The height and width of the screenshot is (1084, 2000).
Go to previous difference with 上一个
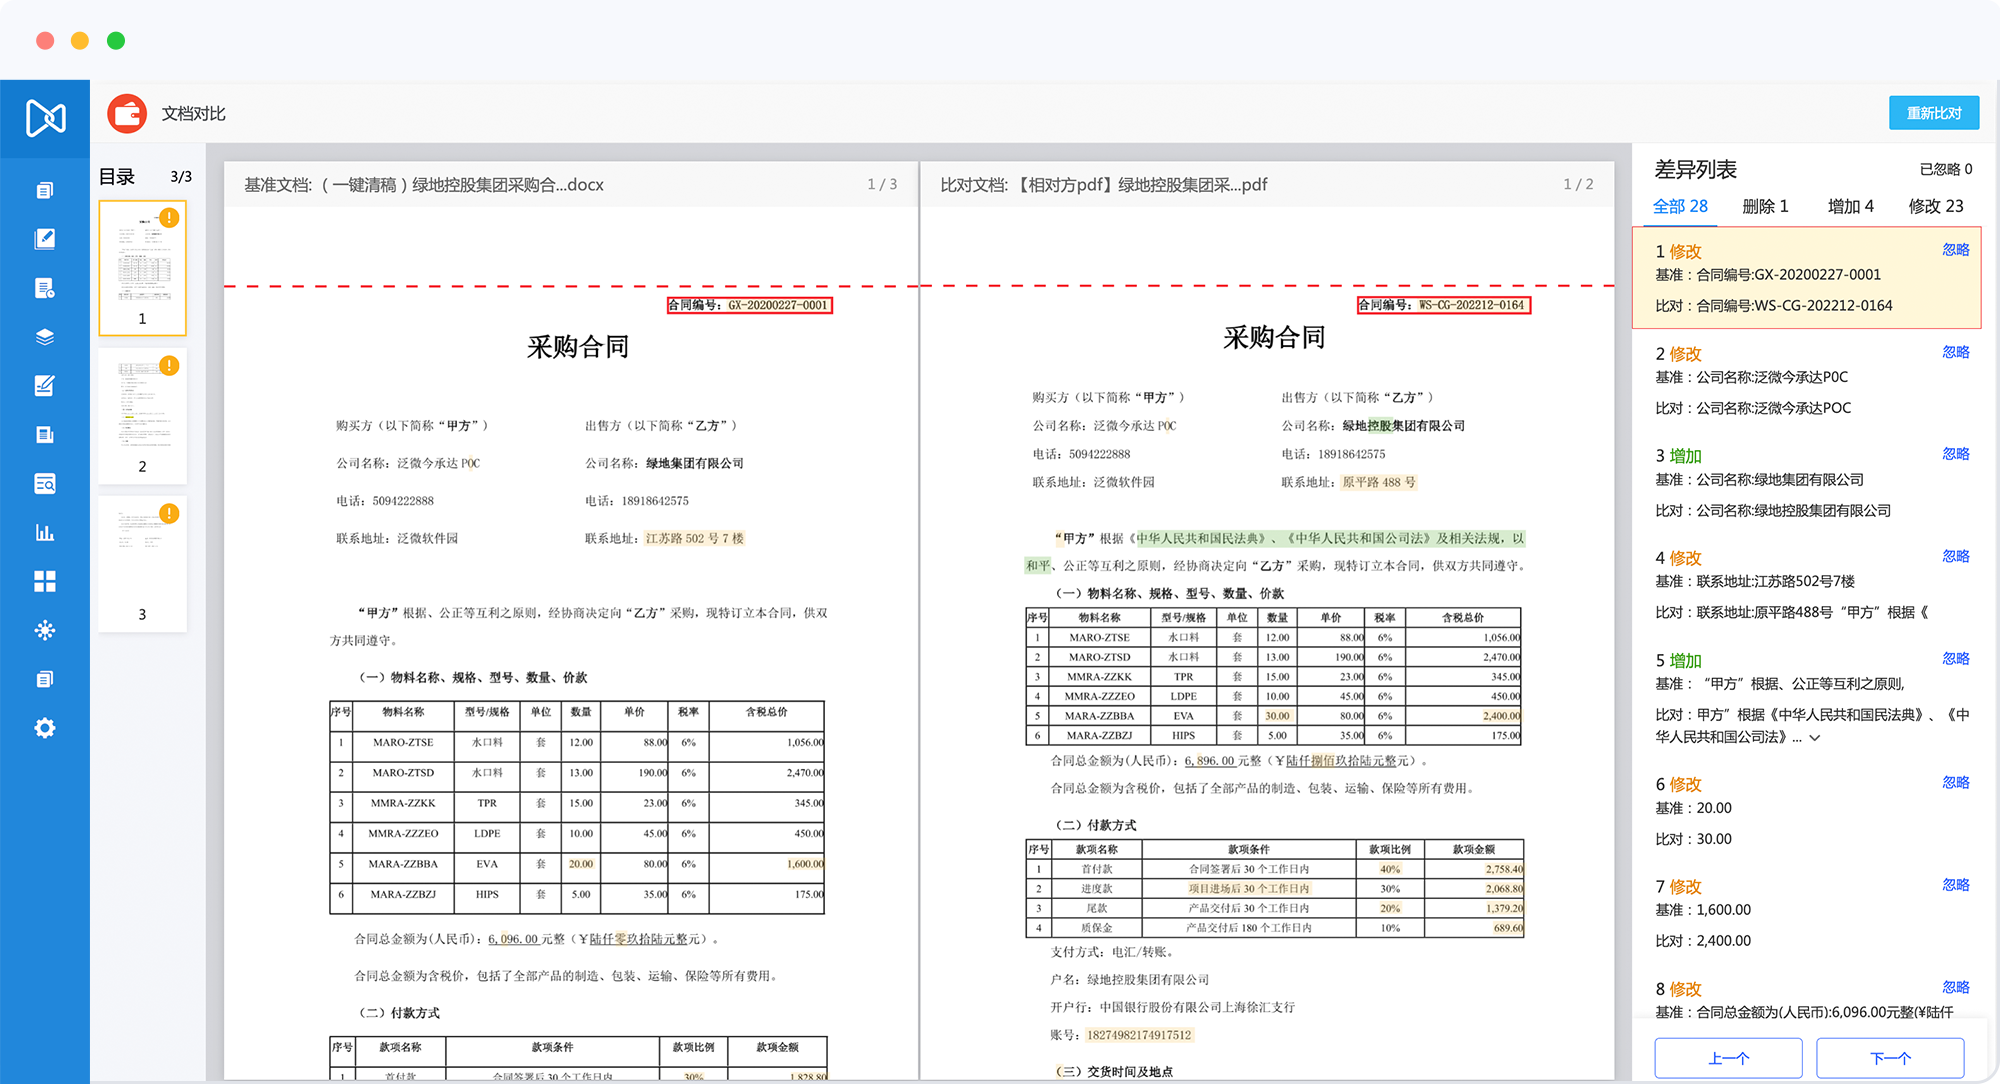tap(1728, 1058)
